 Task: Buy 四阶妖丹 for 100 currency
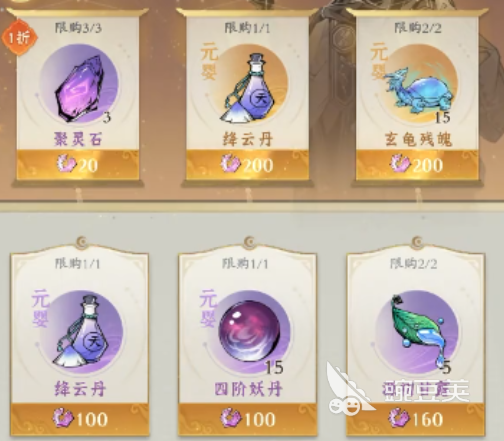247,419
